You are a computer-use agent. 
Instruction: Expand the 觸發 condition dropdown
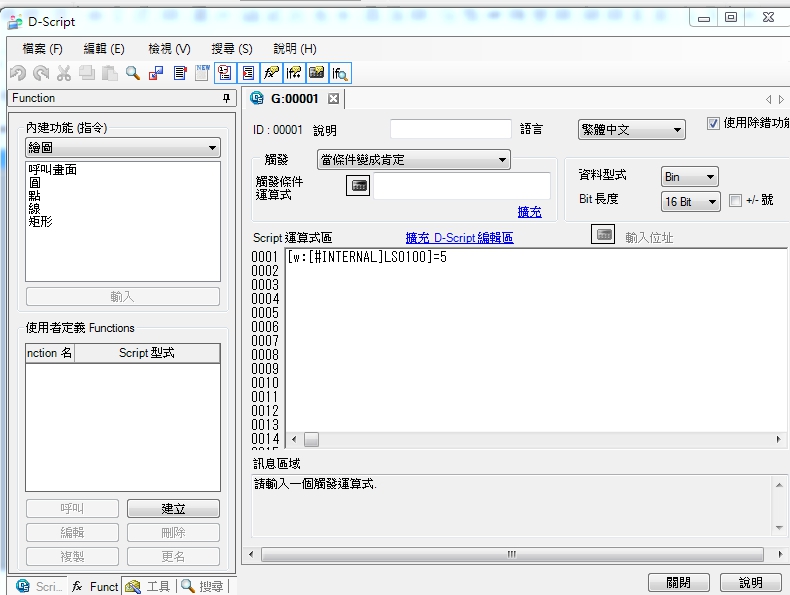click(x=413, y=160)
